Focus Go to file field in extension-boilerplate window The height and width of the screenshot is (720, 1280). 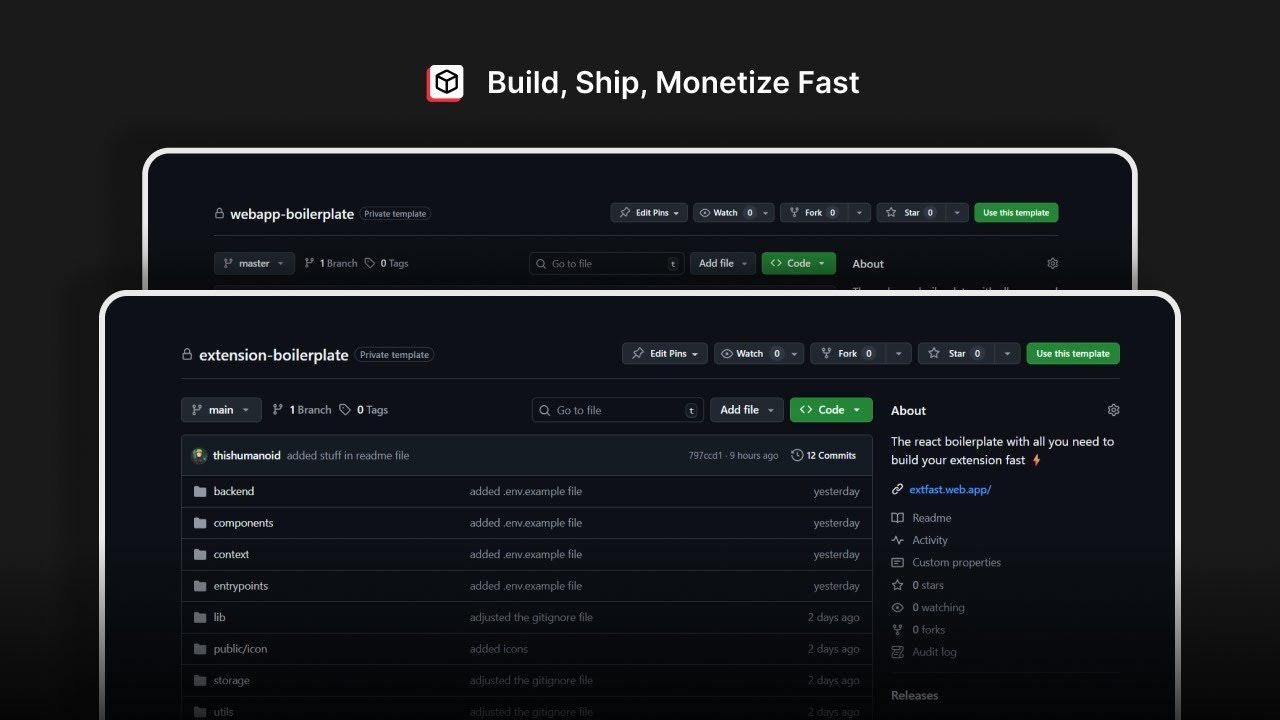pyautogui.click(x=618, y=410)
